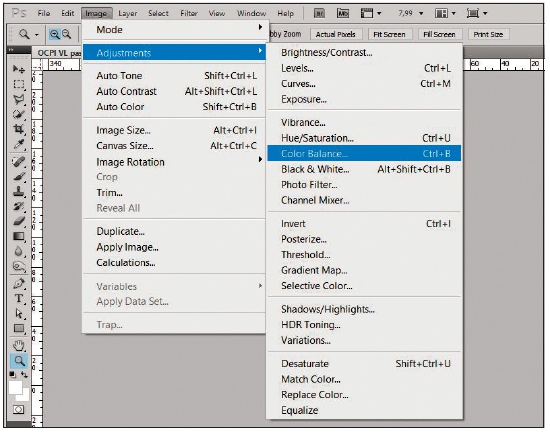Screen dimensions: 550x432
Task: Choose Brightness/Contrast adjustment
Action: pyautogui.click(x=364, y=53)
